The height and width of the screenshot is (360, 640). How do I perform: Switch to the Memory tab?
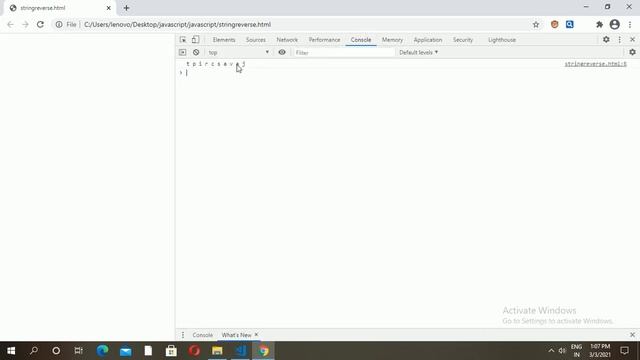click(x=392, y=40)
